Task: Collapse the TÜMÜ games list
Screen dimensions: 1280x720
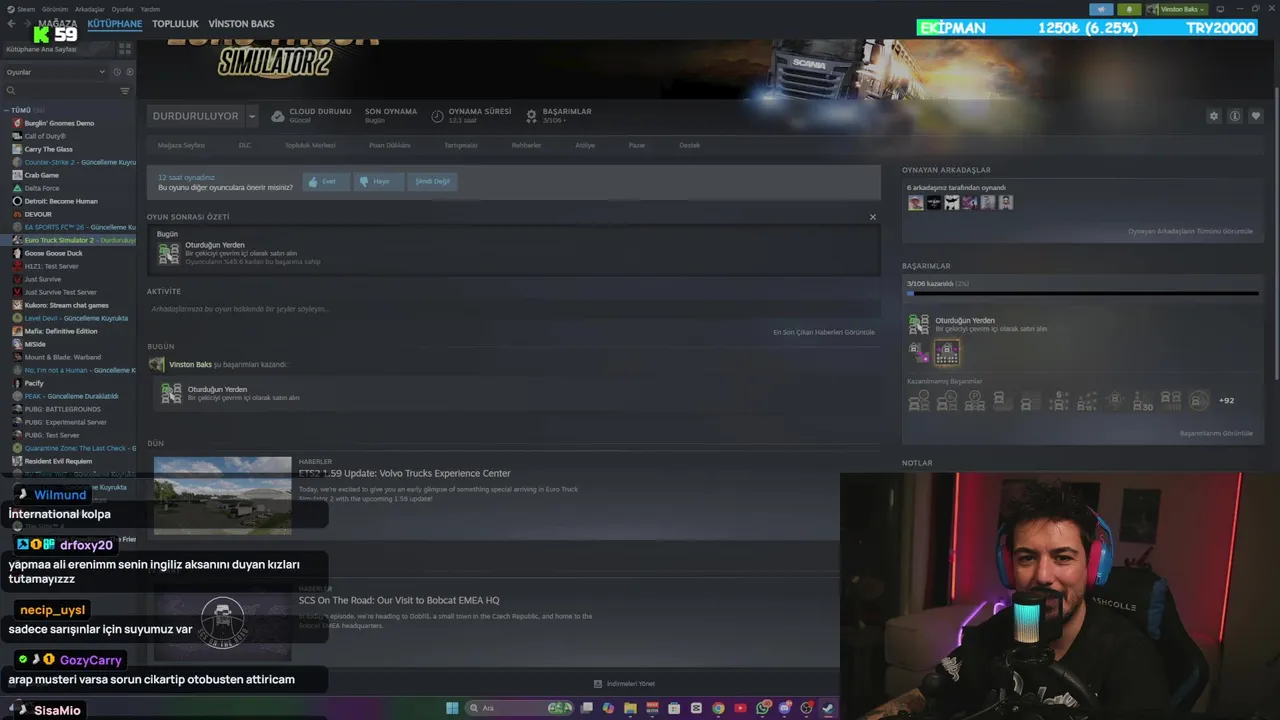Action: tap(7, 110)
